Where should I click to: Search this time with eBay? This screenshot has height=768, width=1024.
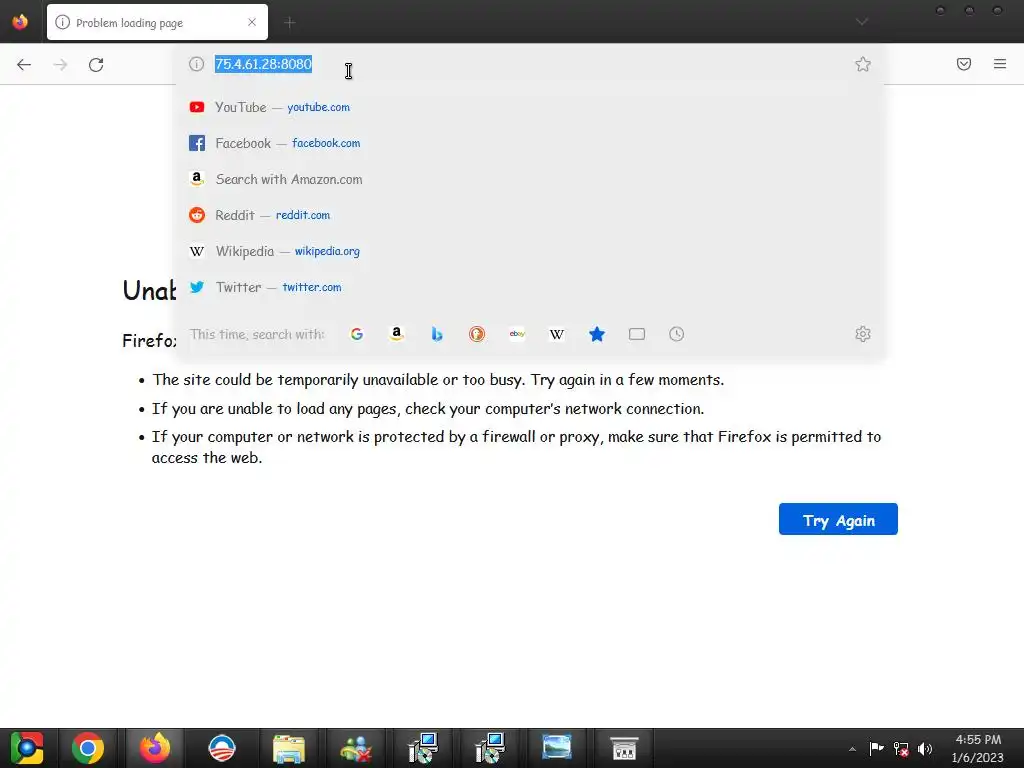517,334
